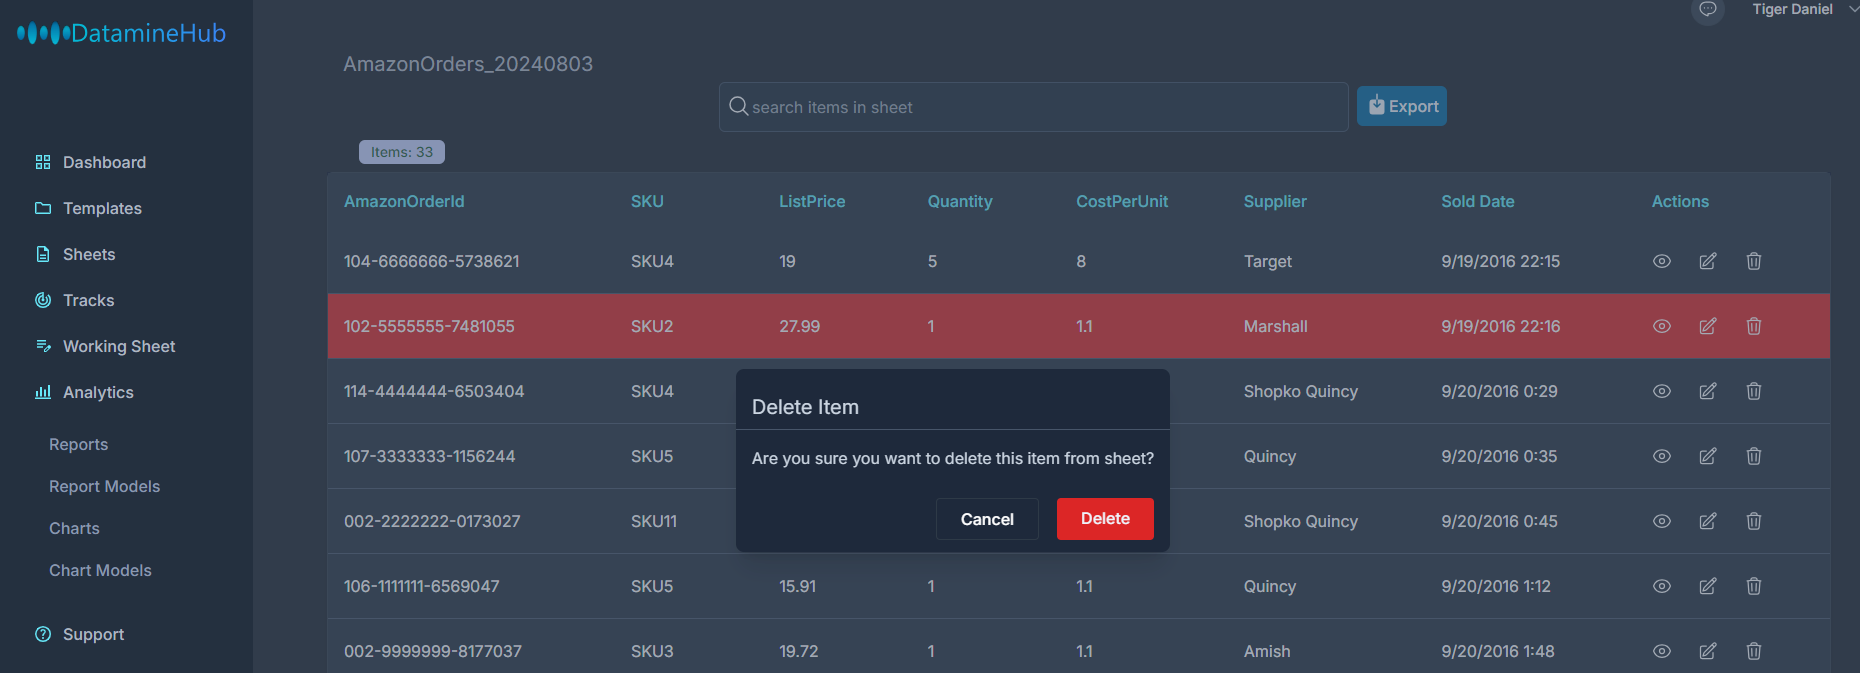This screenshot has height=673, width=1860.
Task: View the 002-2222222-0173027 order row
Action: point(1662,521)
